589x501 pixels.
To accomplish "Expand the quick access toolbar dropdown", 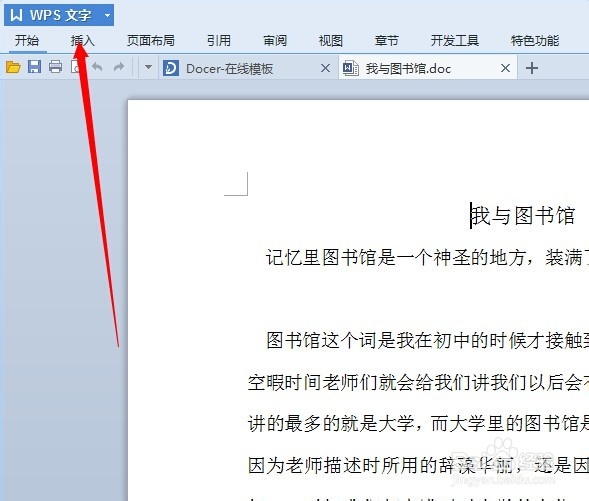I will (x=148, y=67).
